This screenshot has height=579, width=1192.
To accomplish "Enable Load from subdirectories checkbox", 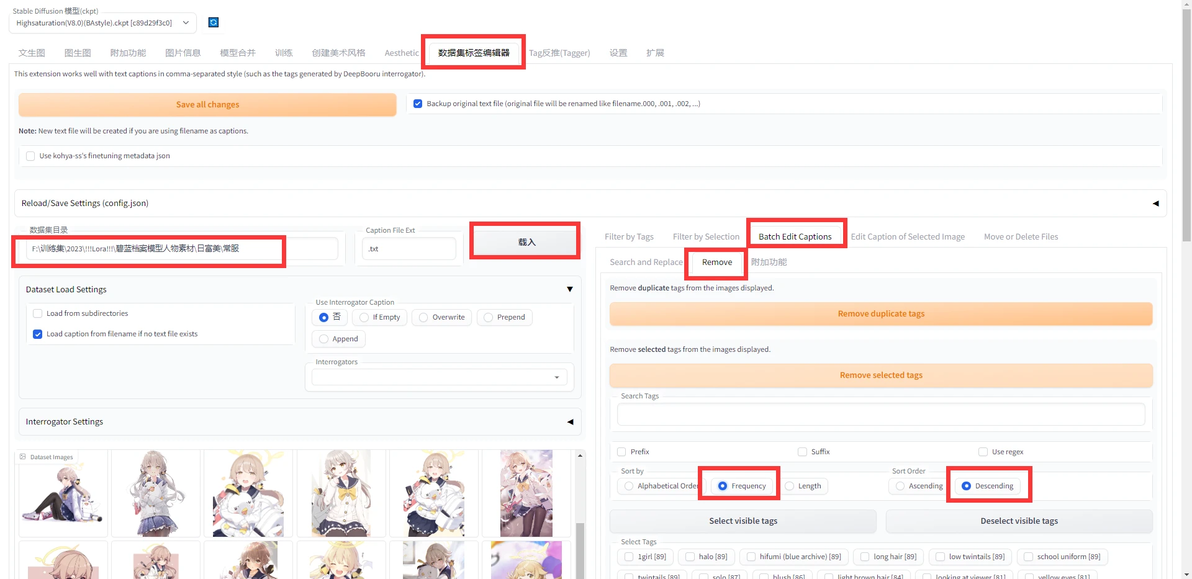I will click(x=37, y=313).
